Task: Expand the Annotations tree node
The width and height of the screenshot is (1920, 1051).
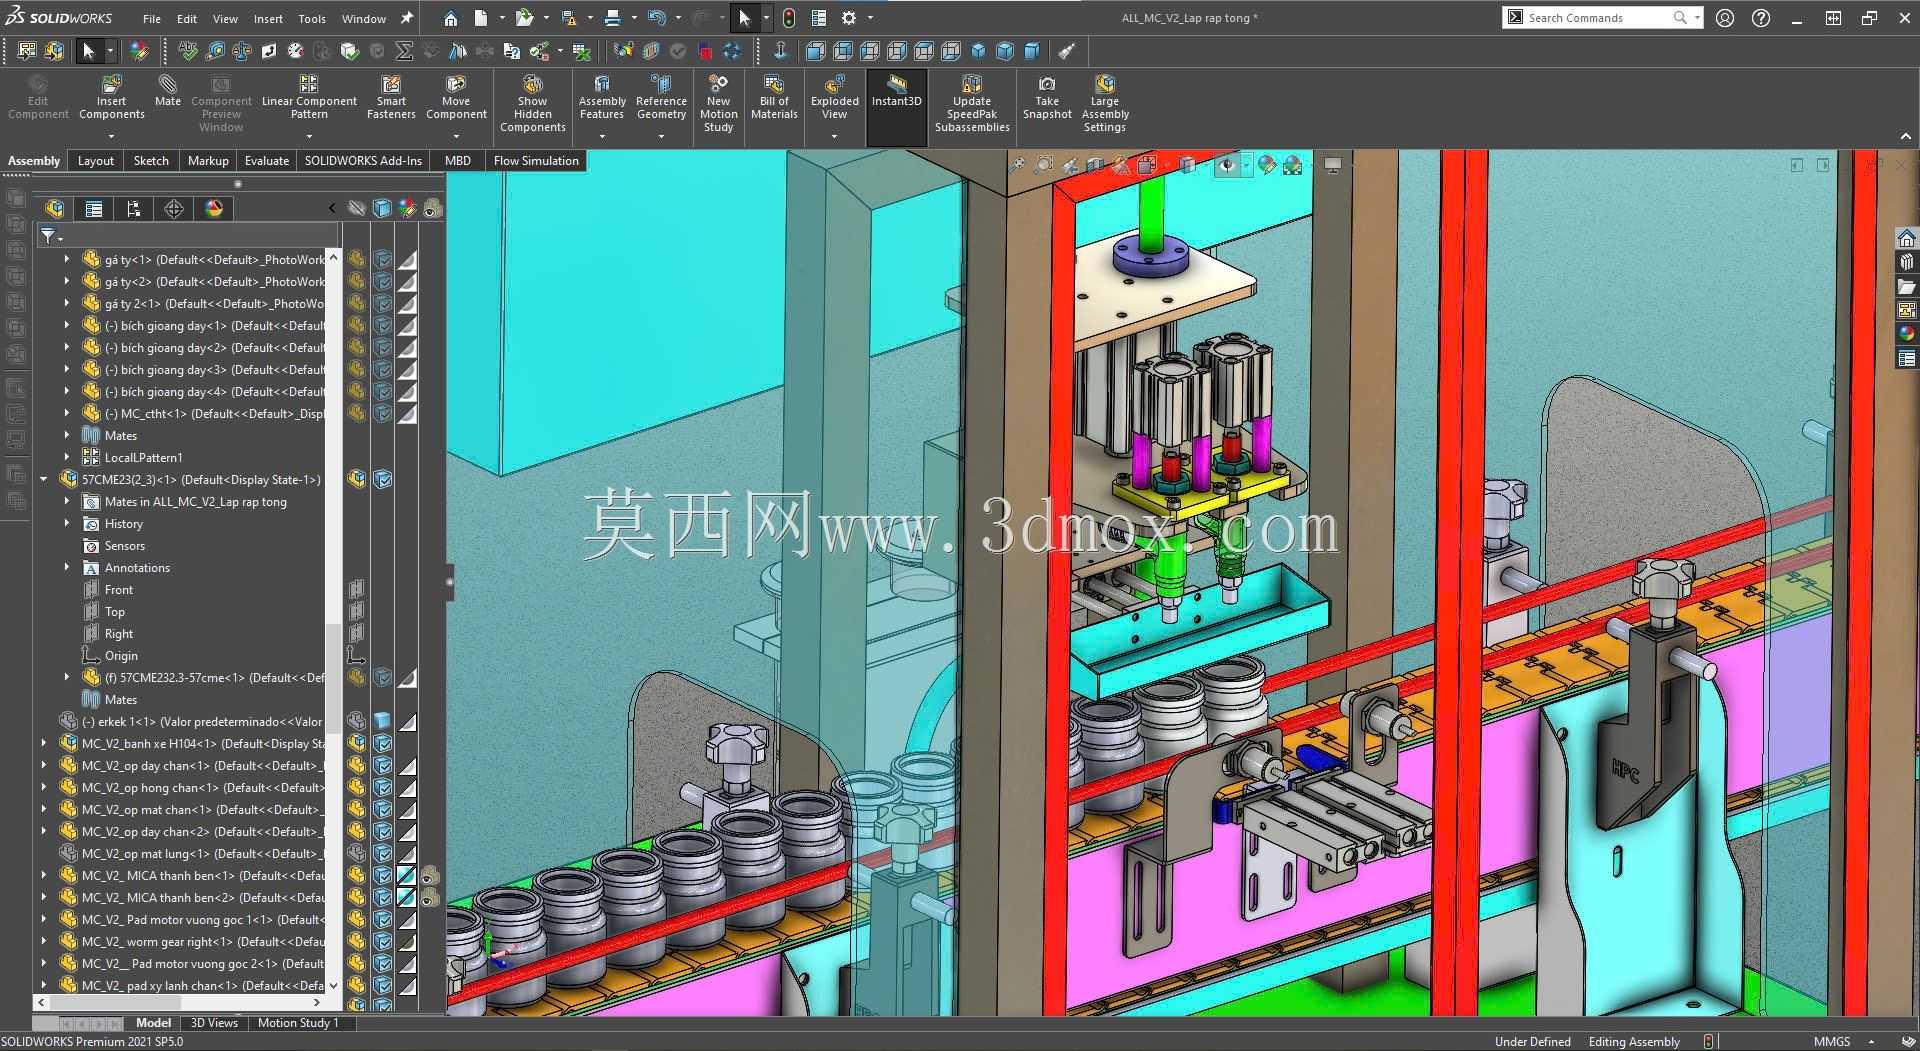Action: coord(67,568)
